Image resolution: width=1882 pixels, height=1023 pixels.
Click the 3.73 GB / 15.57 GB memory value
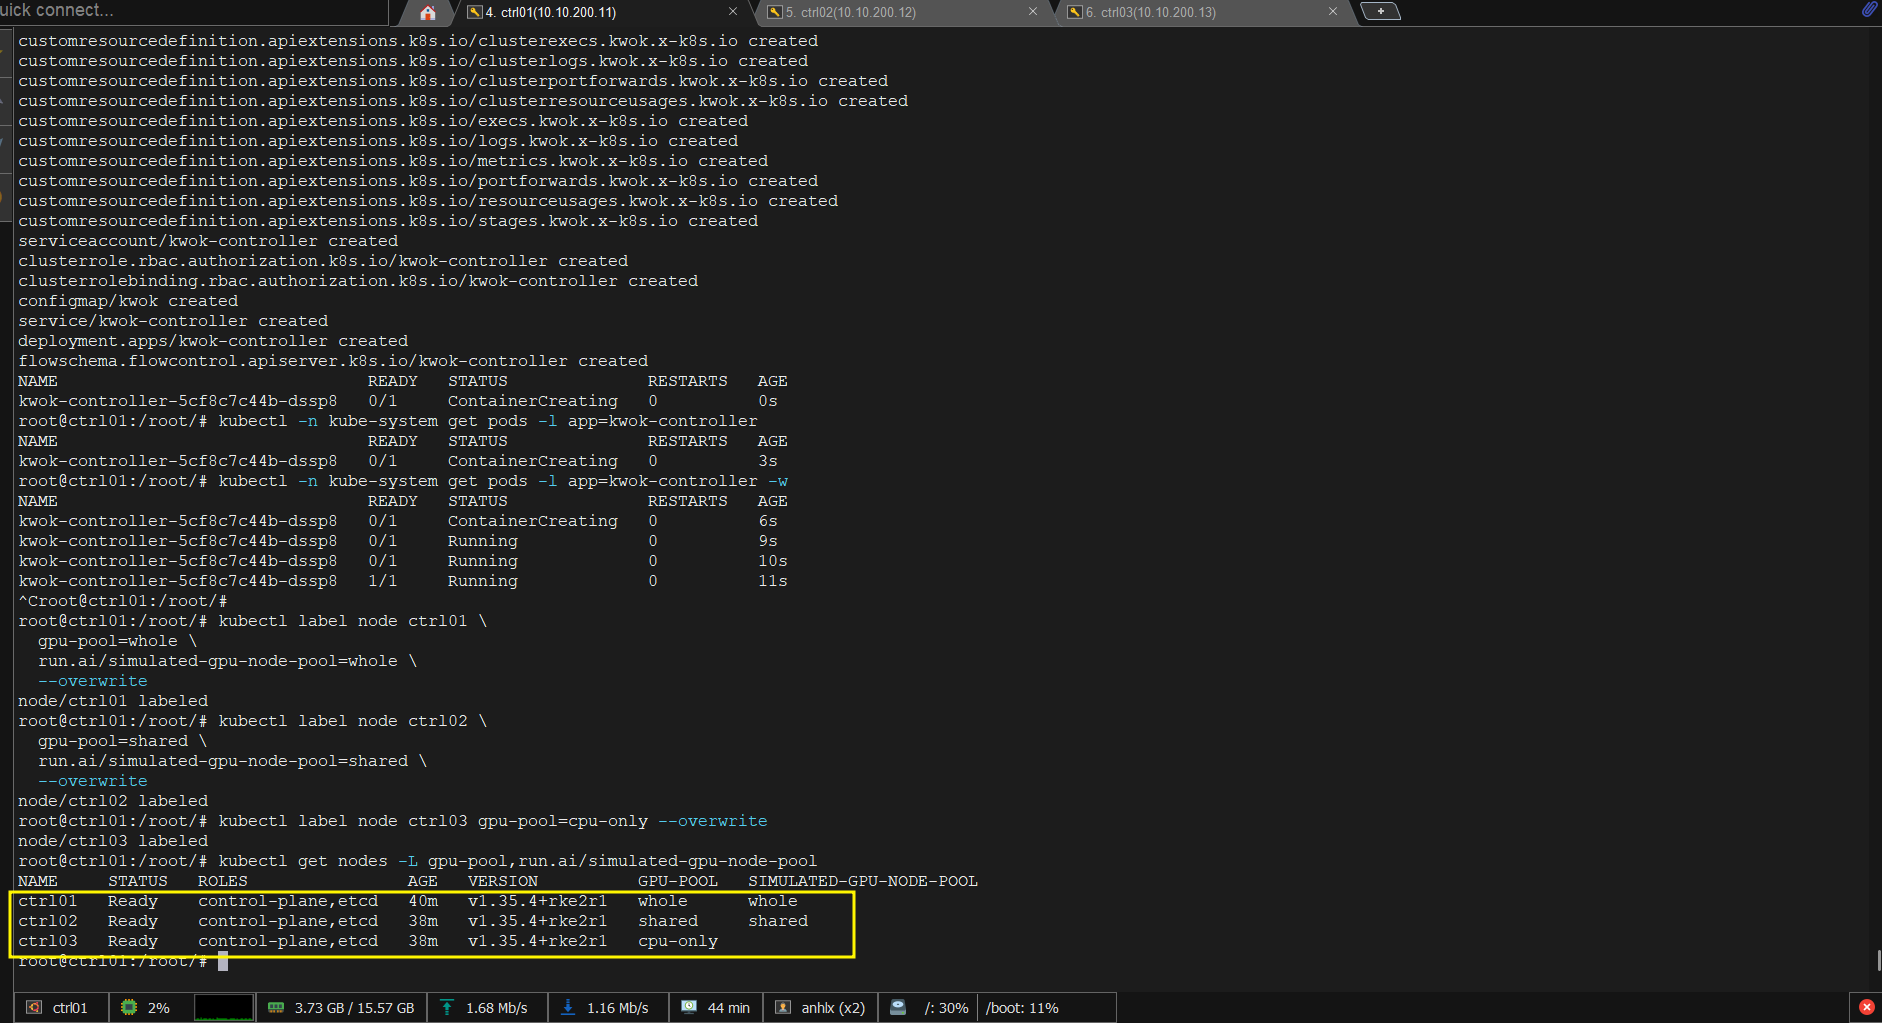click(x=354, y=1008)
